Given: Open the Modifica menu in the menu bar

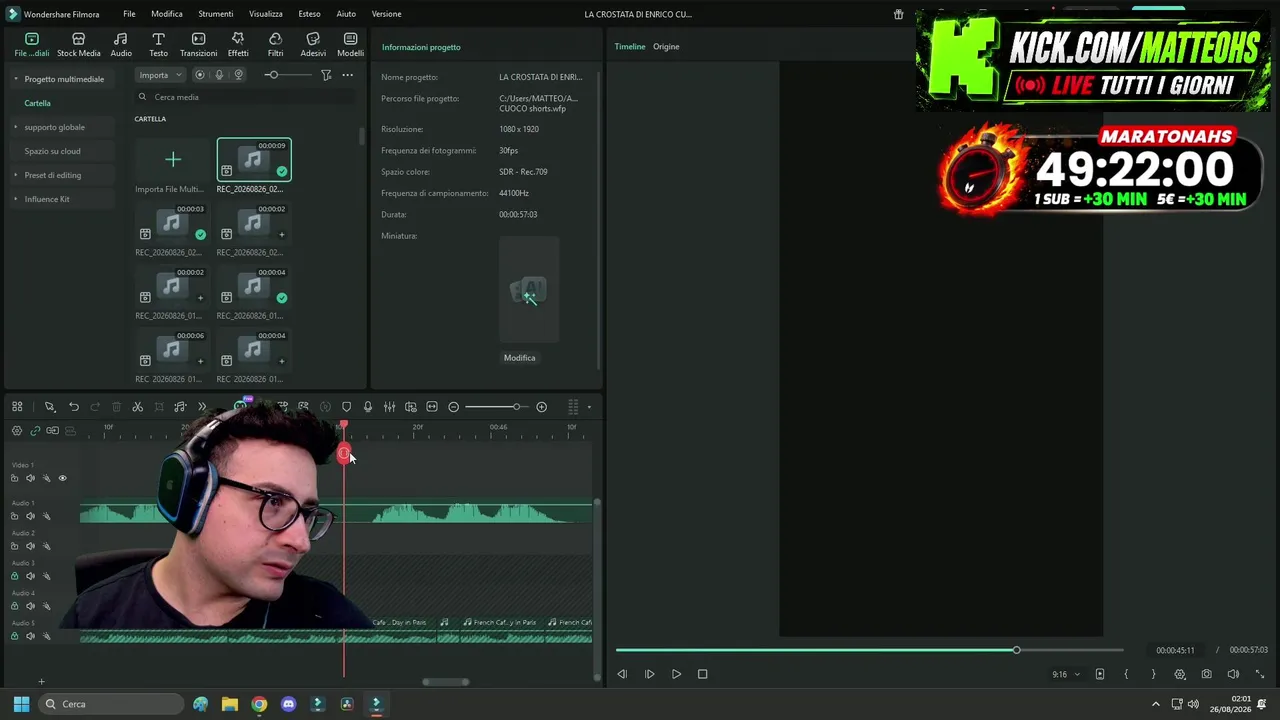Looking at the screenshot, I should pyautogui.click(x=167, y=14).
